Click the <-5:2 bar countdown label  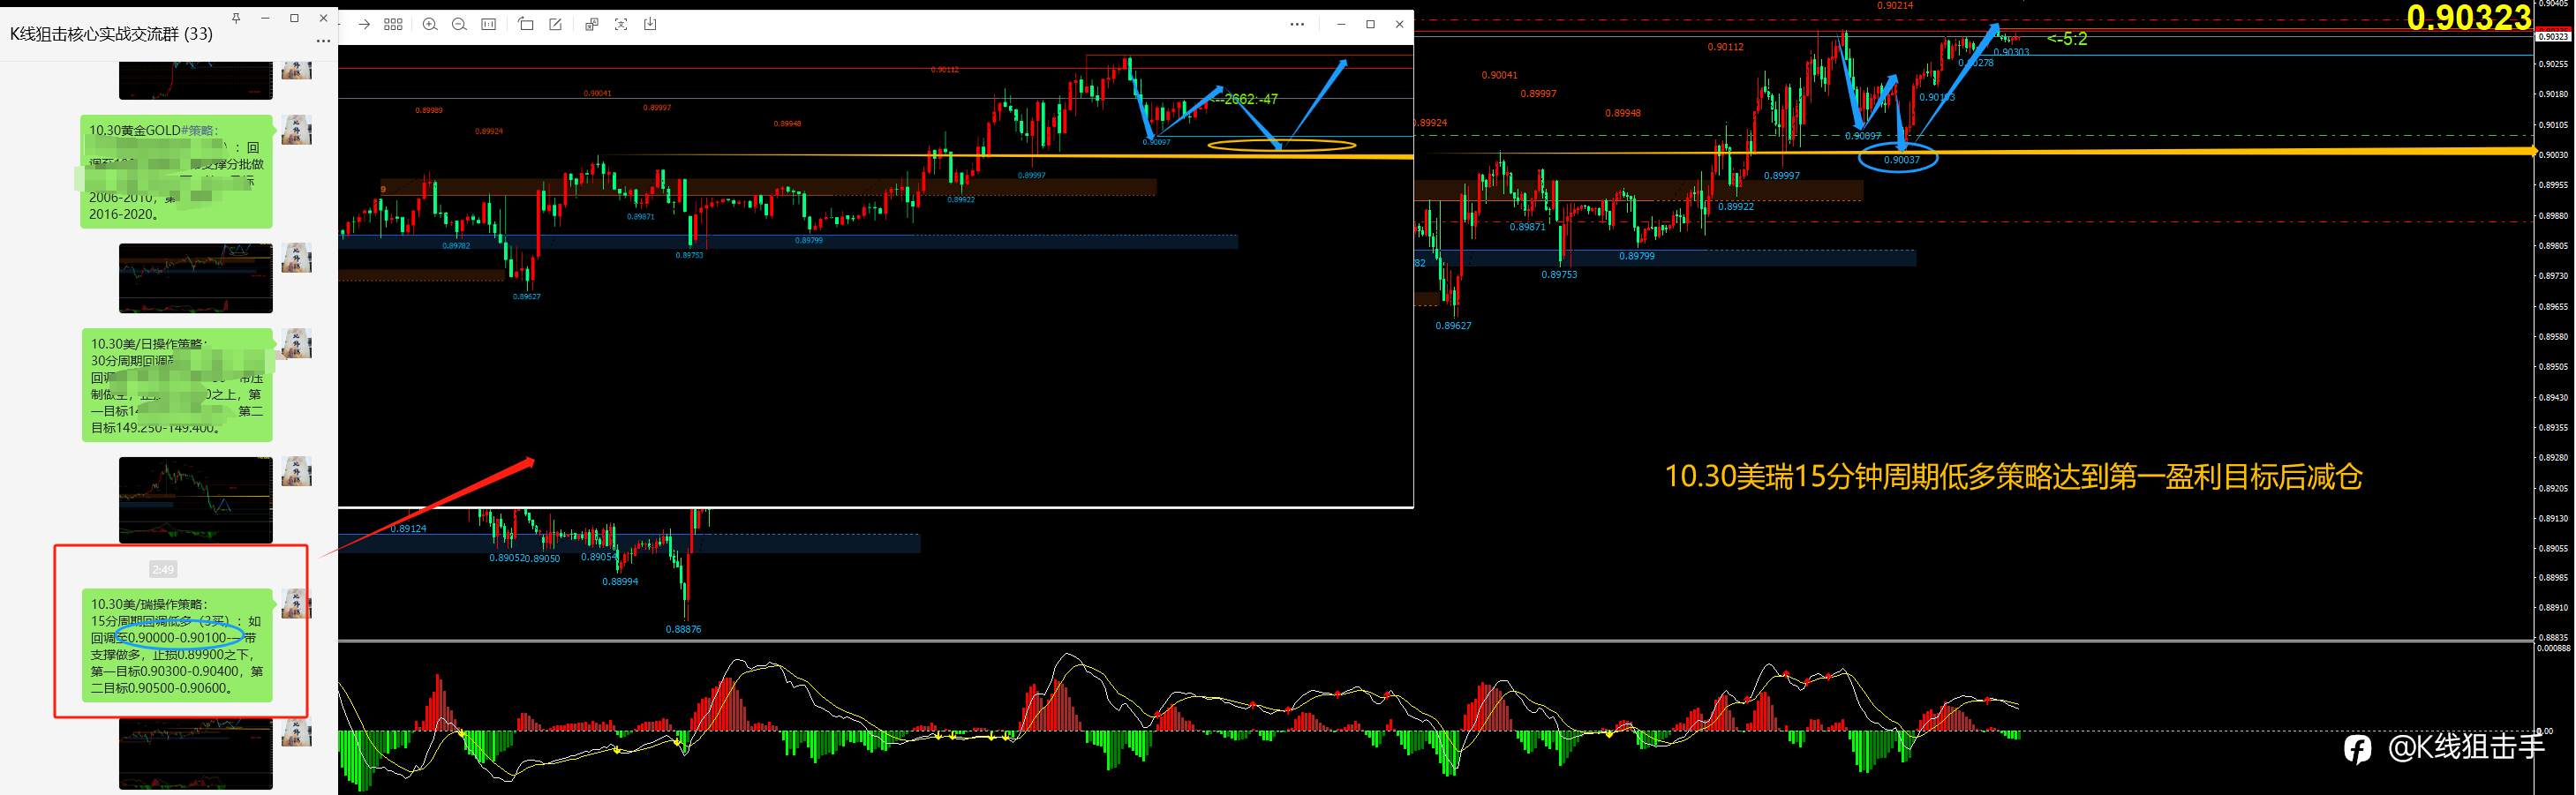(2066, 39)
